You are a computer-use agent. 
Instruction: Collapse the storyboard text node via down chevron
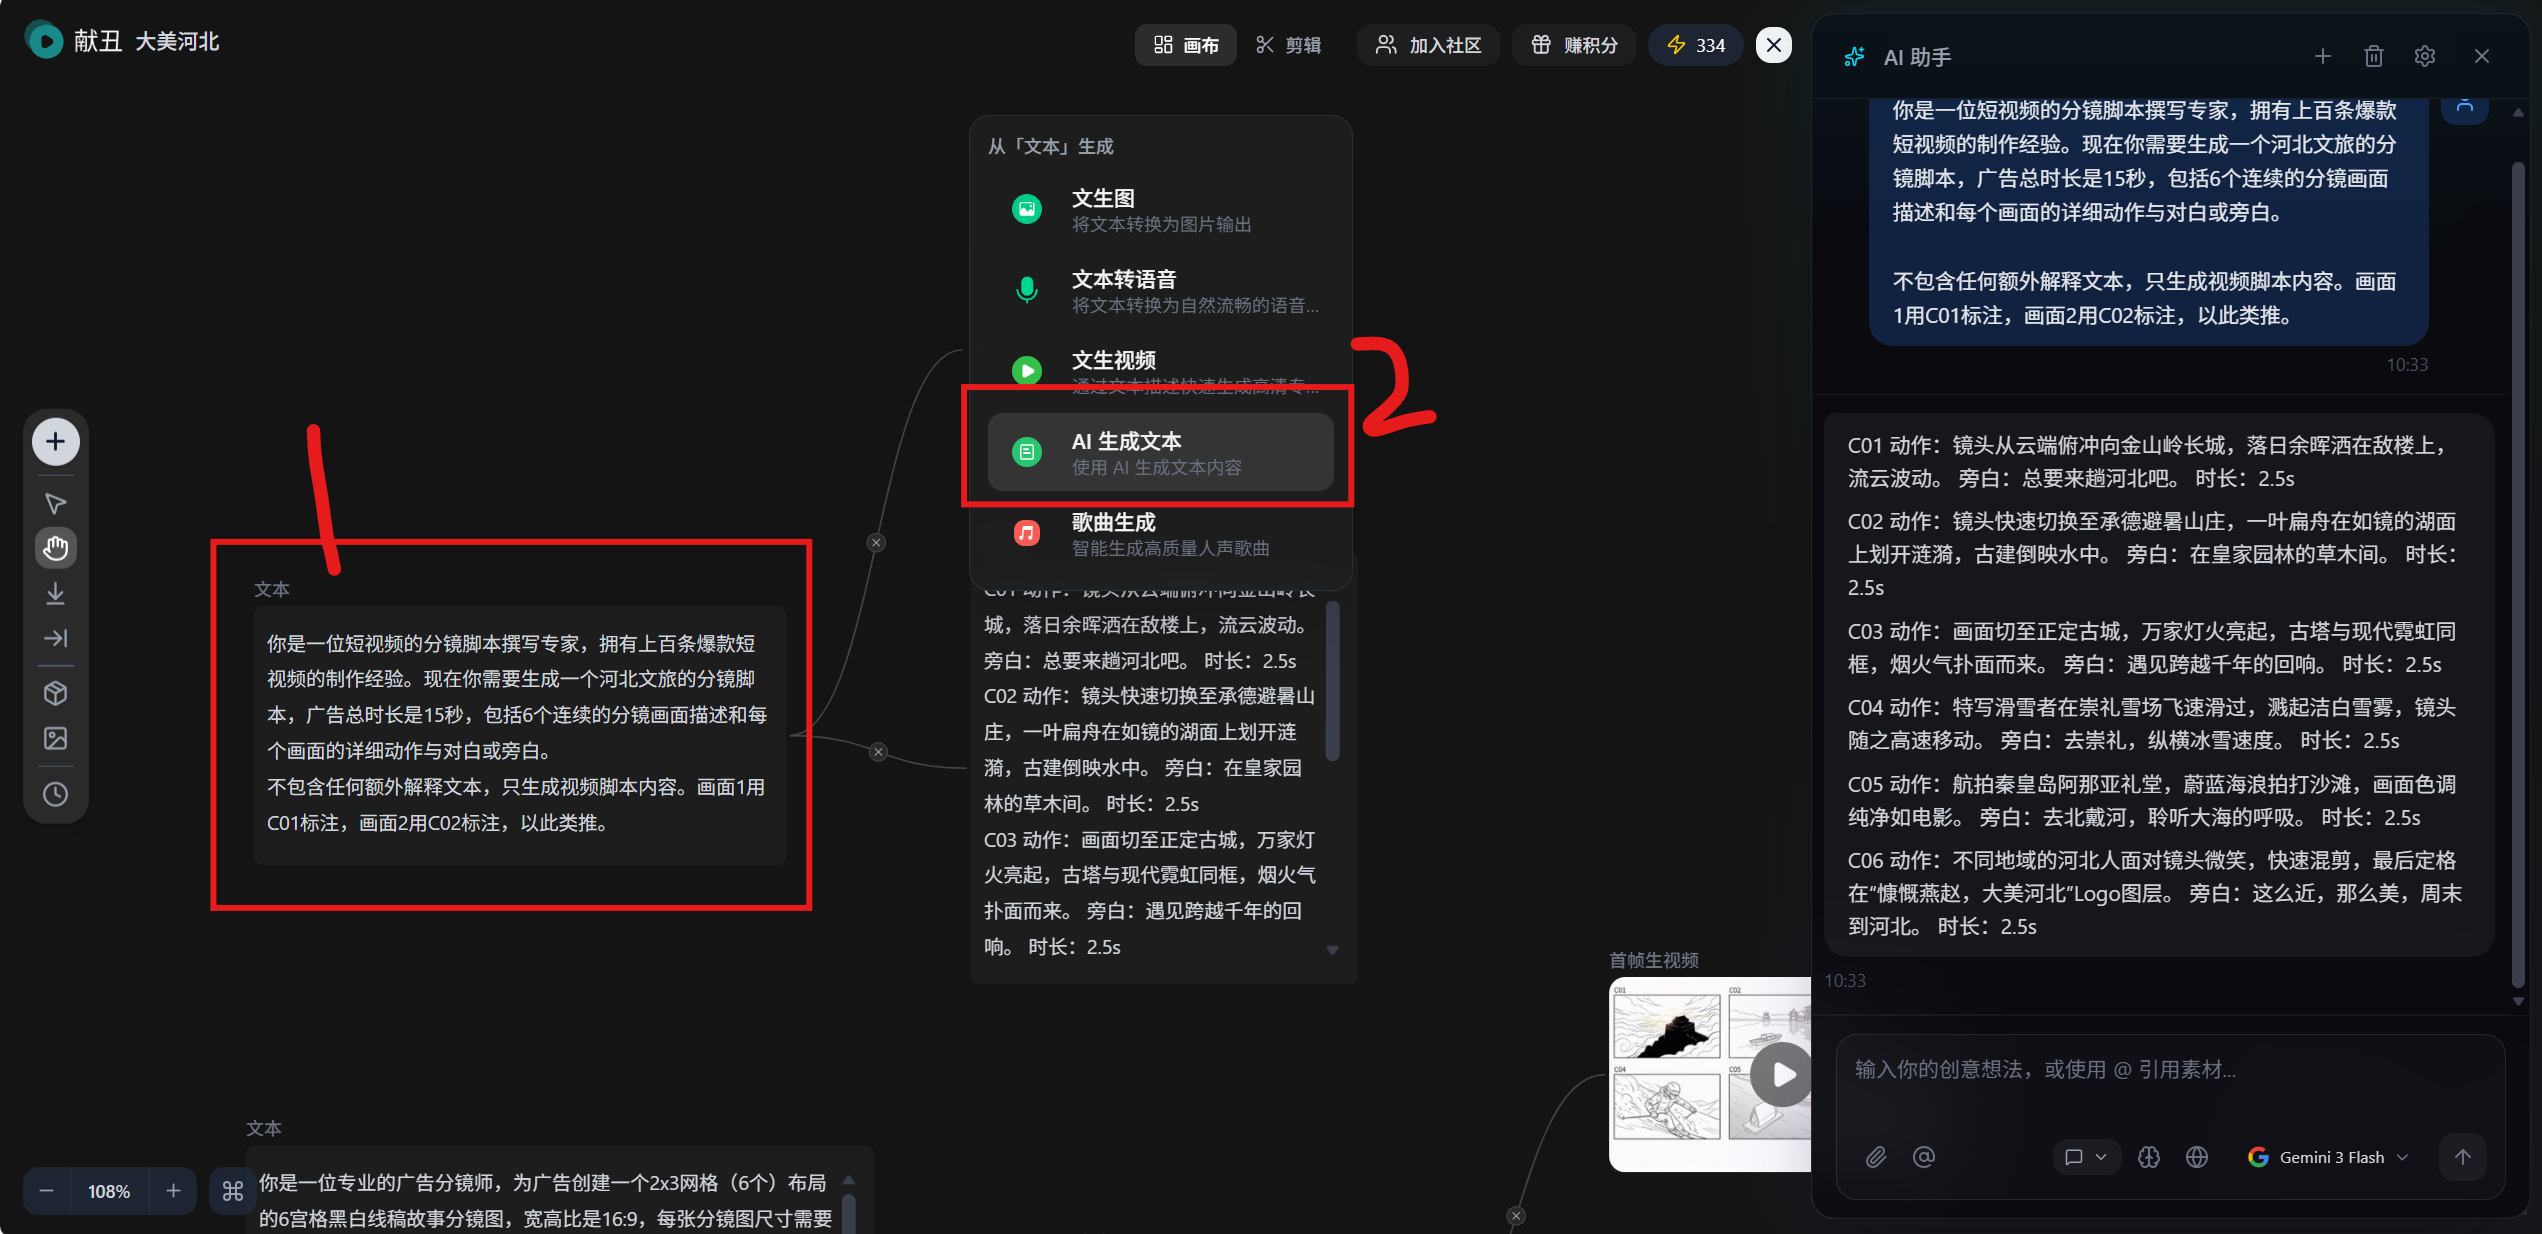[x=1332, y=949]
